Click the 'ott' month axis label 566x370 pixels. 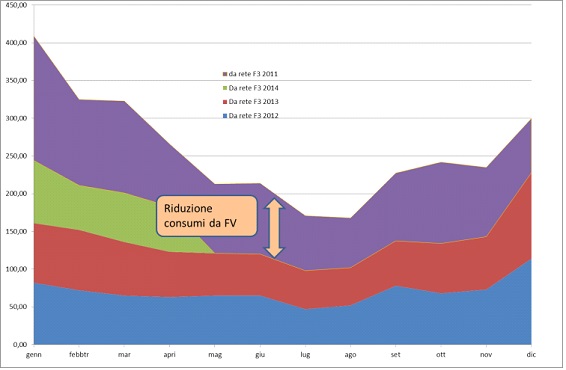pyautogui.click(x=441, y=354)
